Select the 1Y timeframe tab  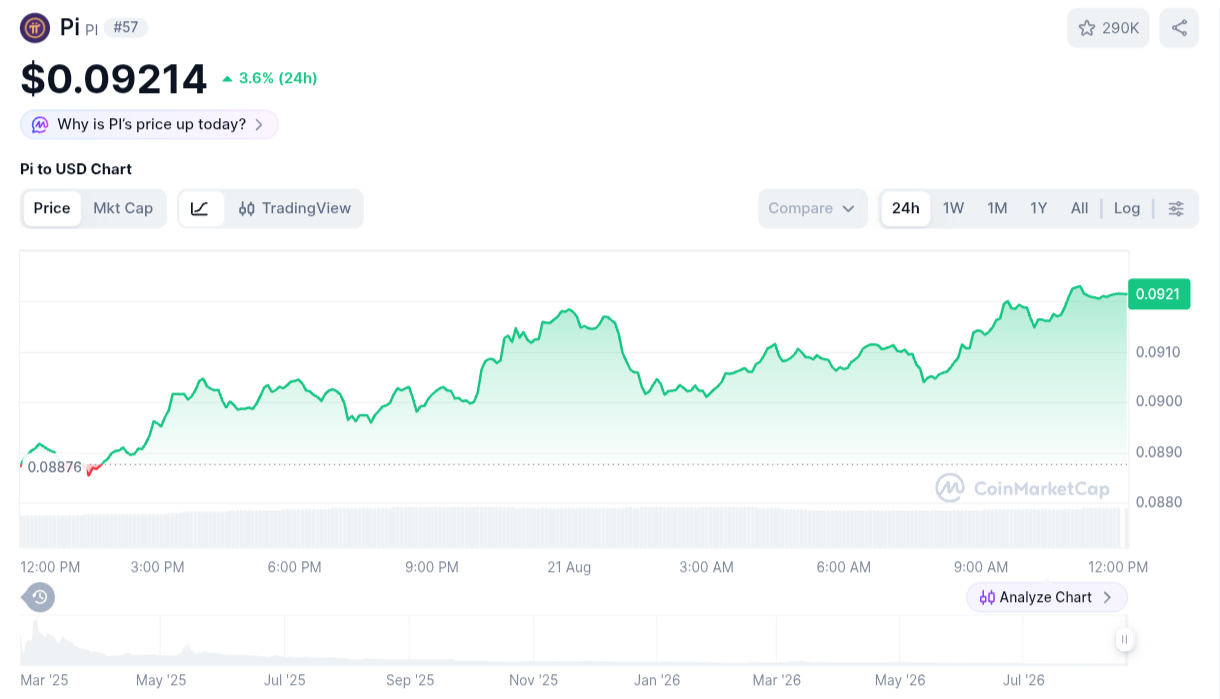pos(1039,208)
